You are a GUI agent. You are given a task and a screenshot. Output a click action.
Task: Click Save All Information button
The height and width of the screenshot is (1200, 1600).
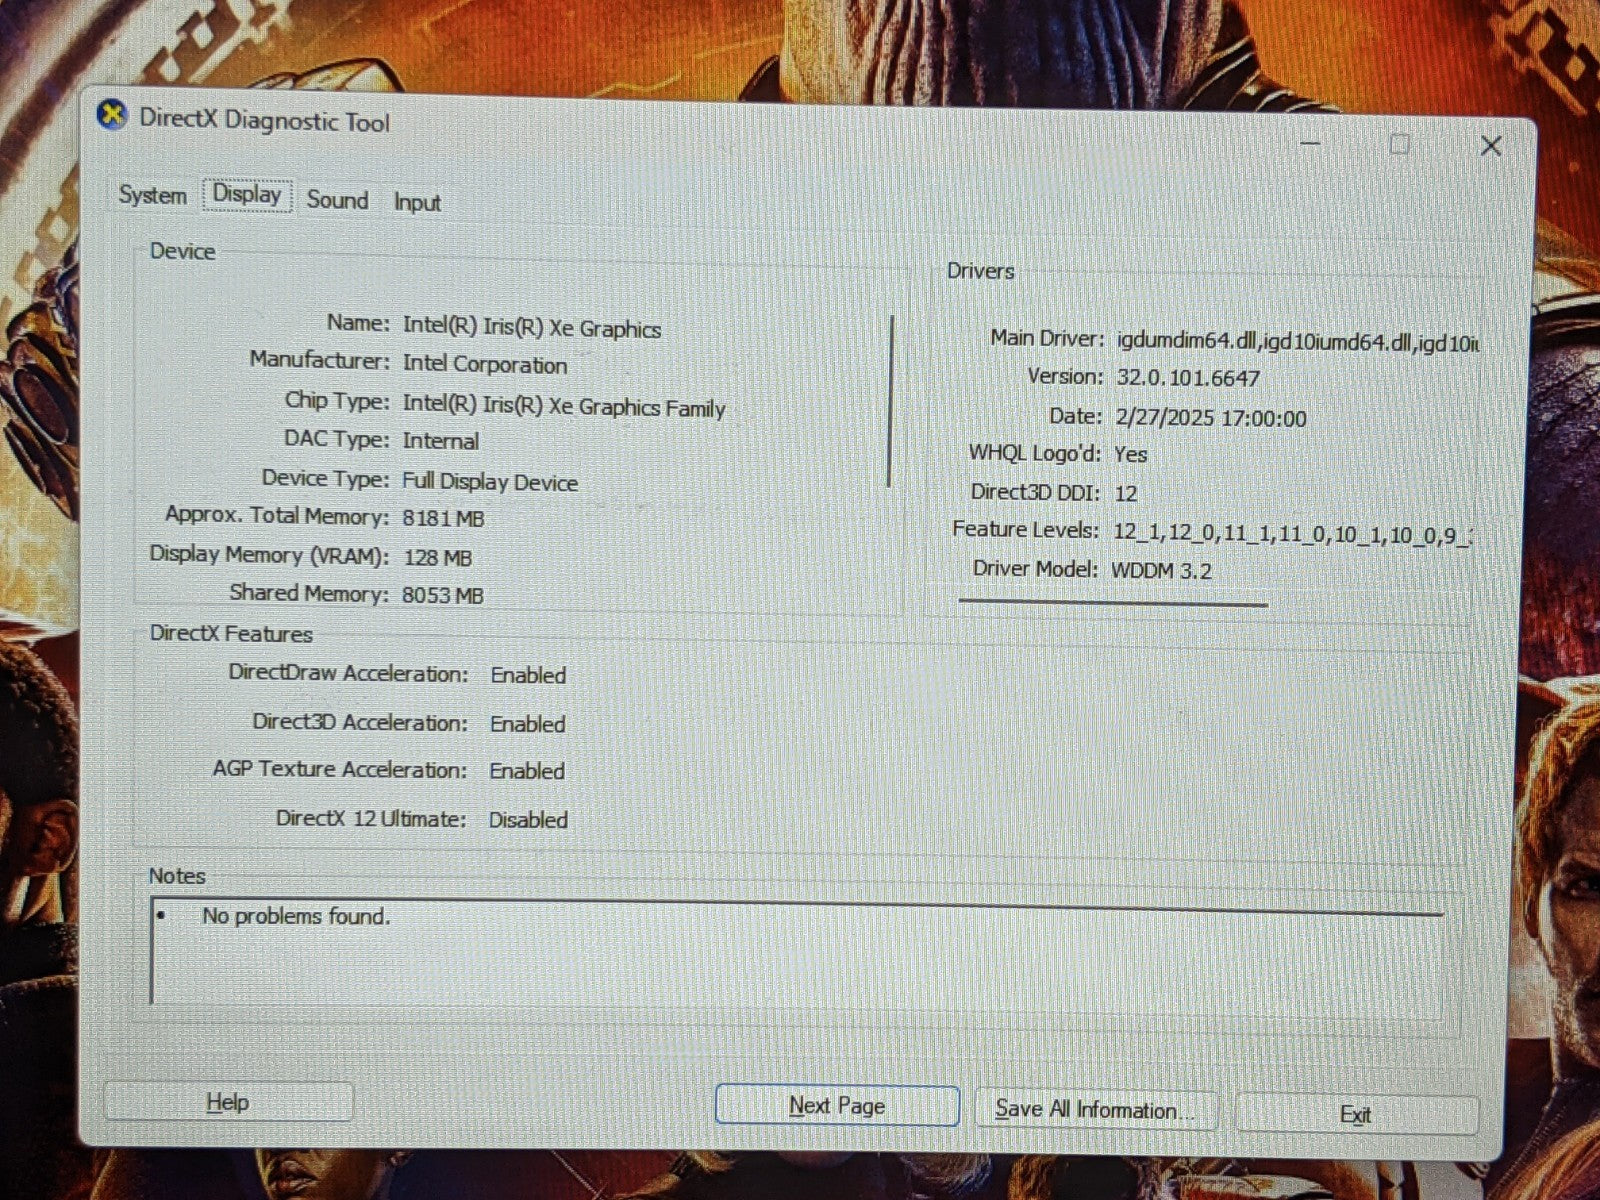1095,1110
